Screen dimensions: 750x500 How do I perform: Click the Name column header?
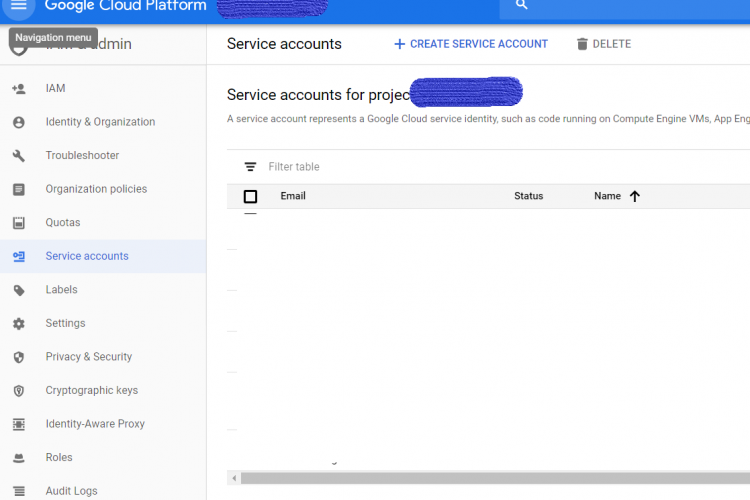coord(607,196)
